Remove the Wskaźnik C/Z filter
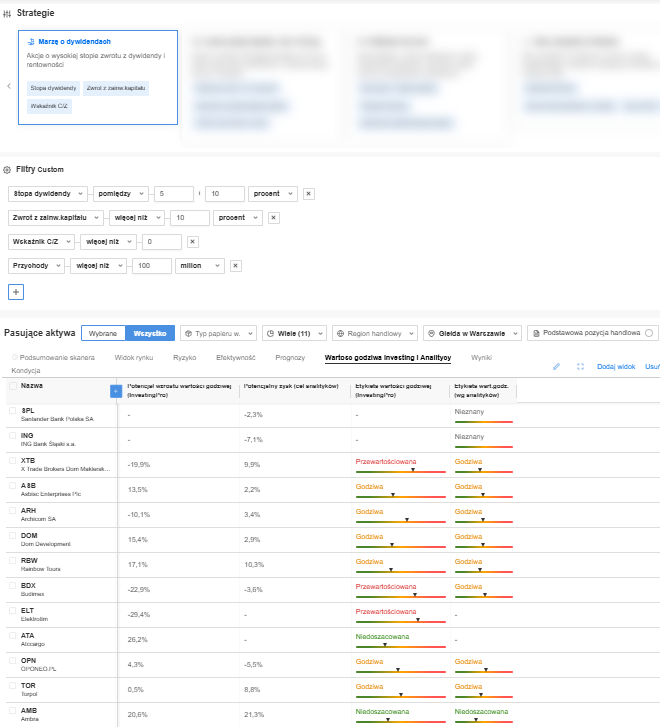Screen dimensions: 660x727 point(192,242)
